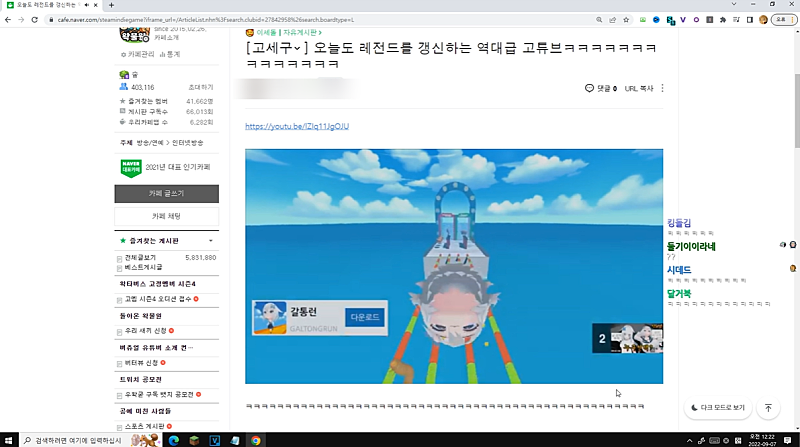Bookmark this page with the star icon
Viewport: 800px width, 447px height.
click(626, 20)
